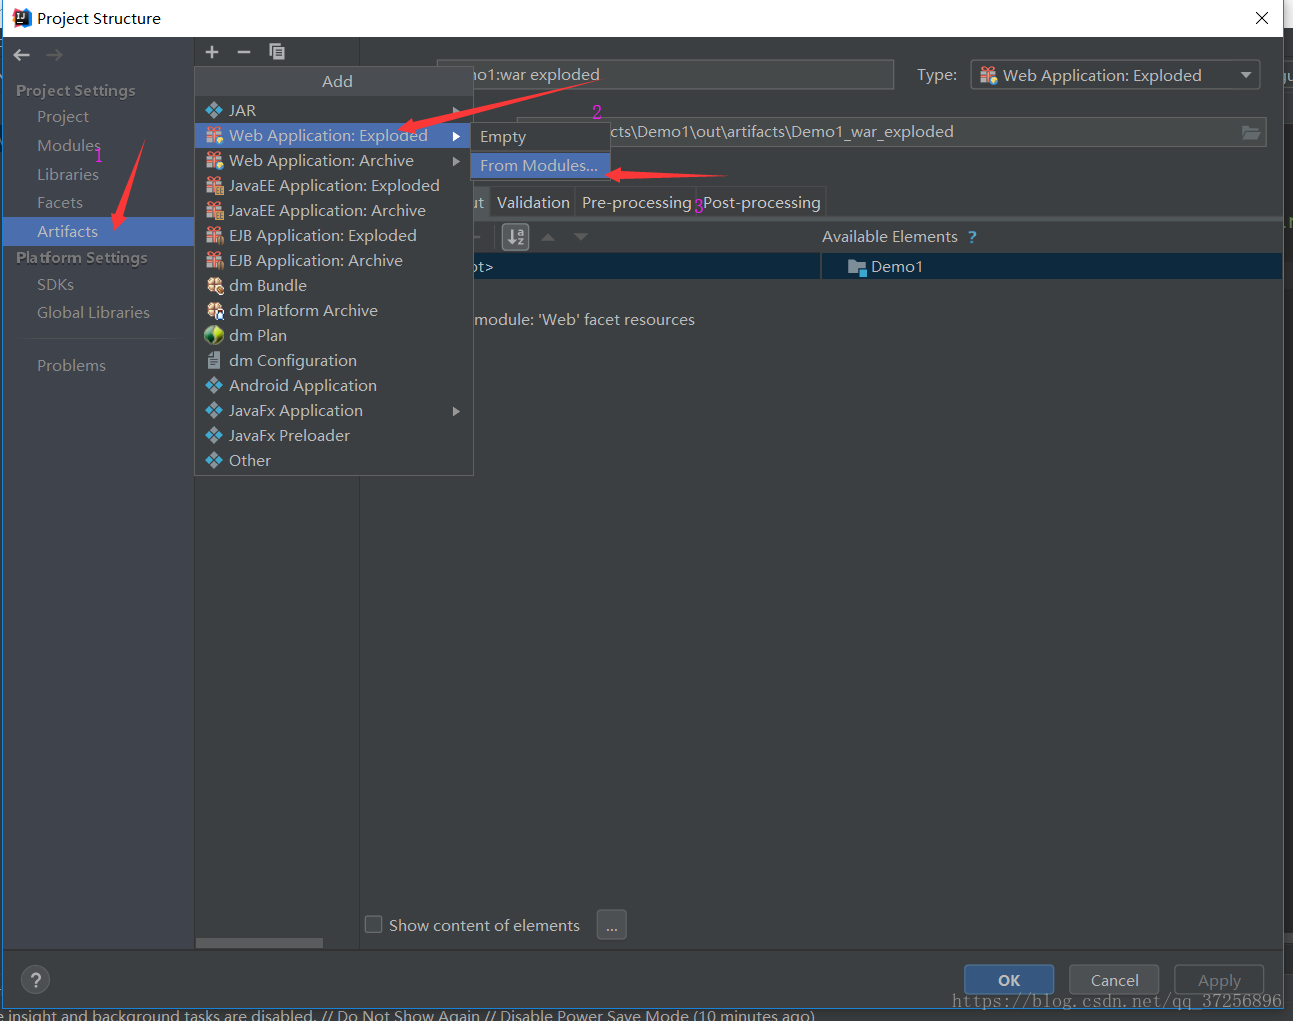Viewport: 1293px width, 1021px height.
Task: Open the Post-processing tab
Action: pyautogui.click(x=762, y=202)
